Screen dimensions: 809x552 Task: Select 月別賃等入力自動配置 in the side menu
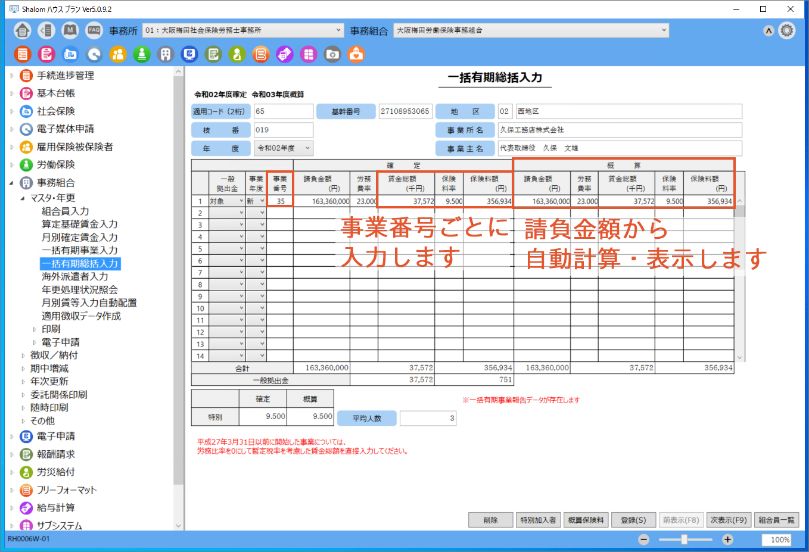[x=89, y=303]
